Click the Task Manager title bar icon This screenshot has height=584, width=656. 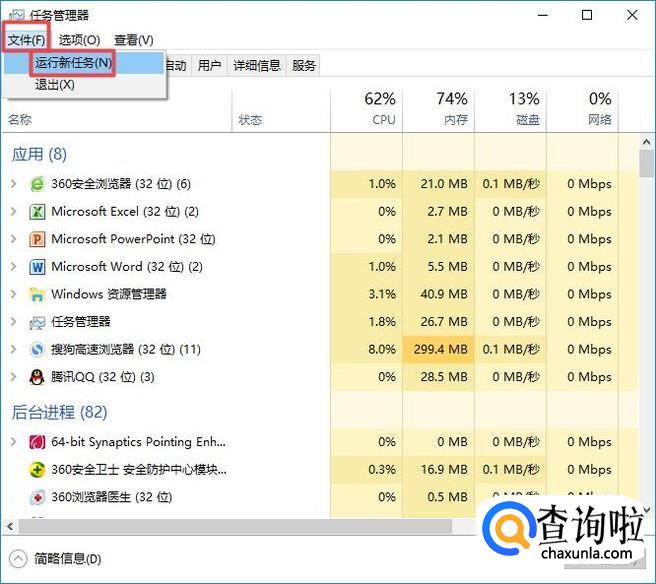click(x=17, y=16)
